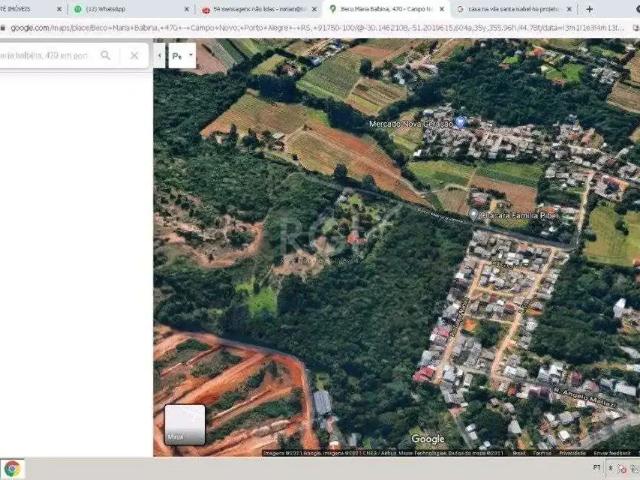Click the Mercado Nova Geração place marker
Viewport: 640px width, 480px height.
pos(460,122)
